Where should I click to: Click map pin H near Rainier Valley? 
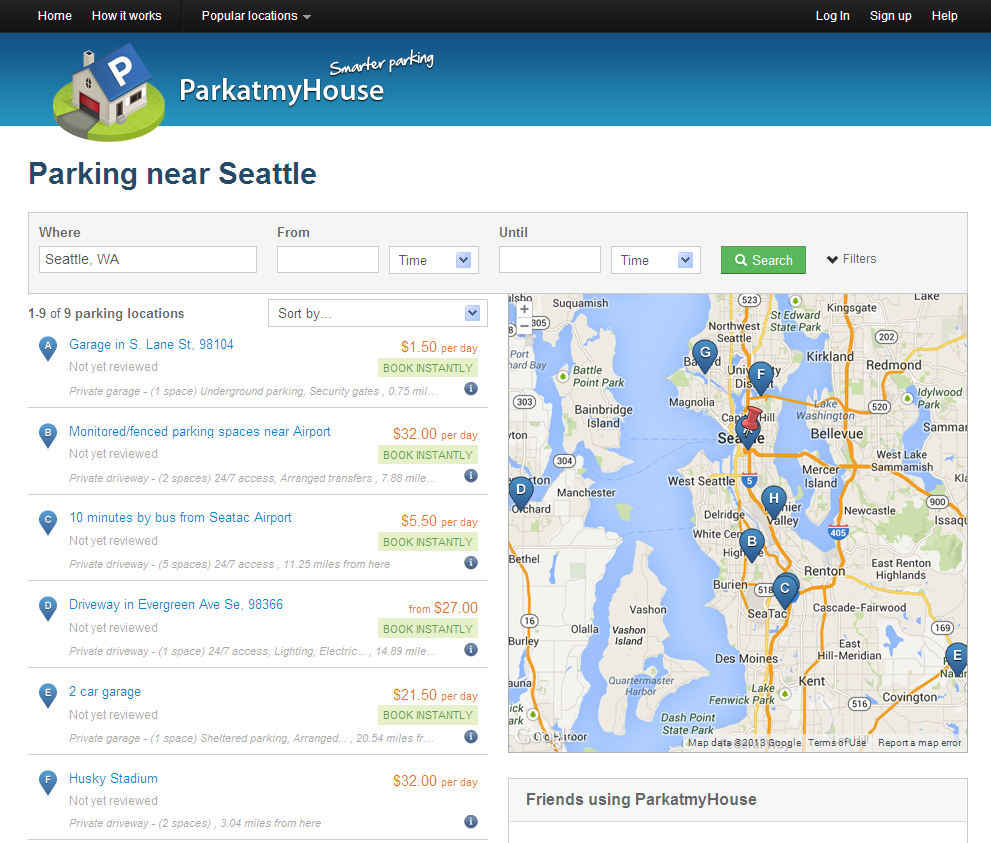(774, 501)
